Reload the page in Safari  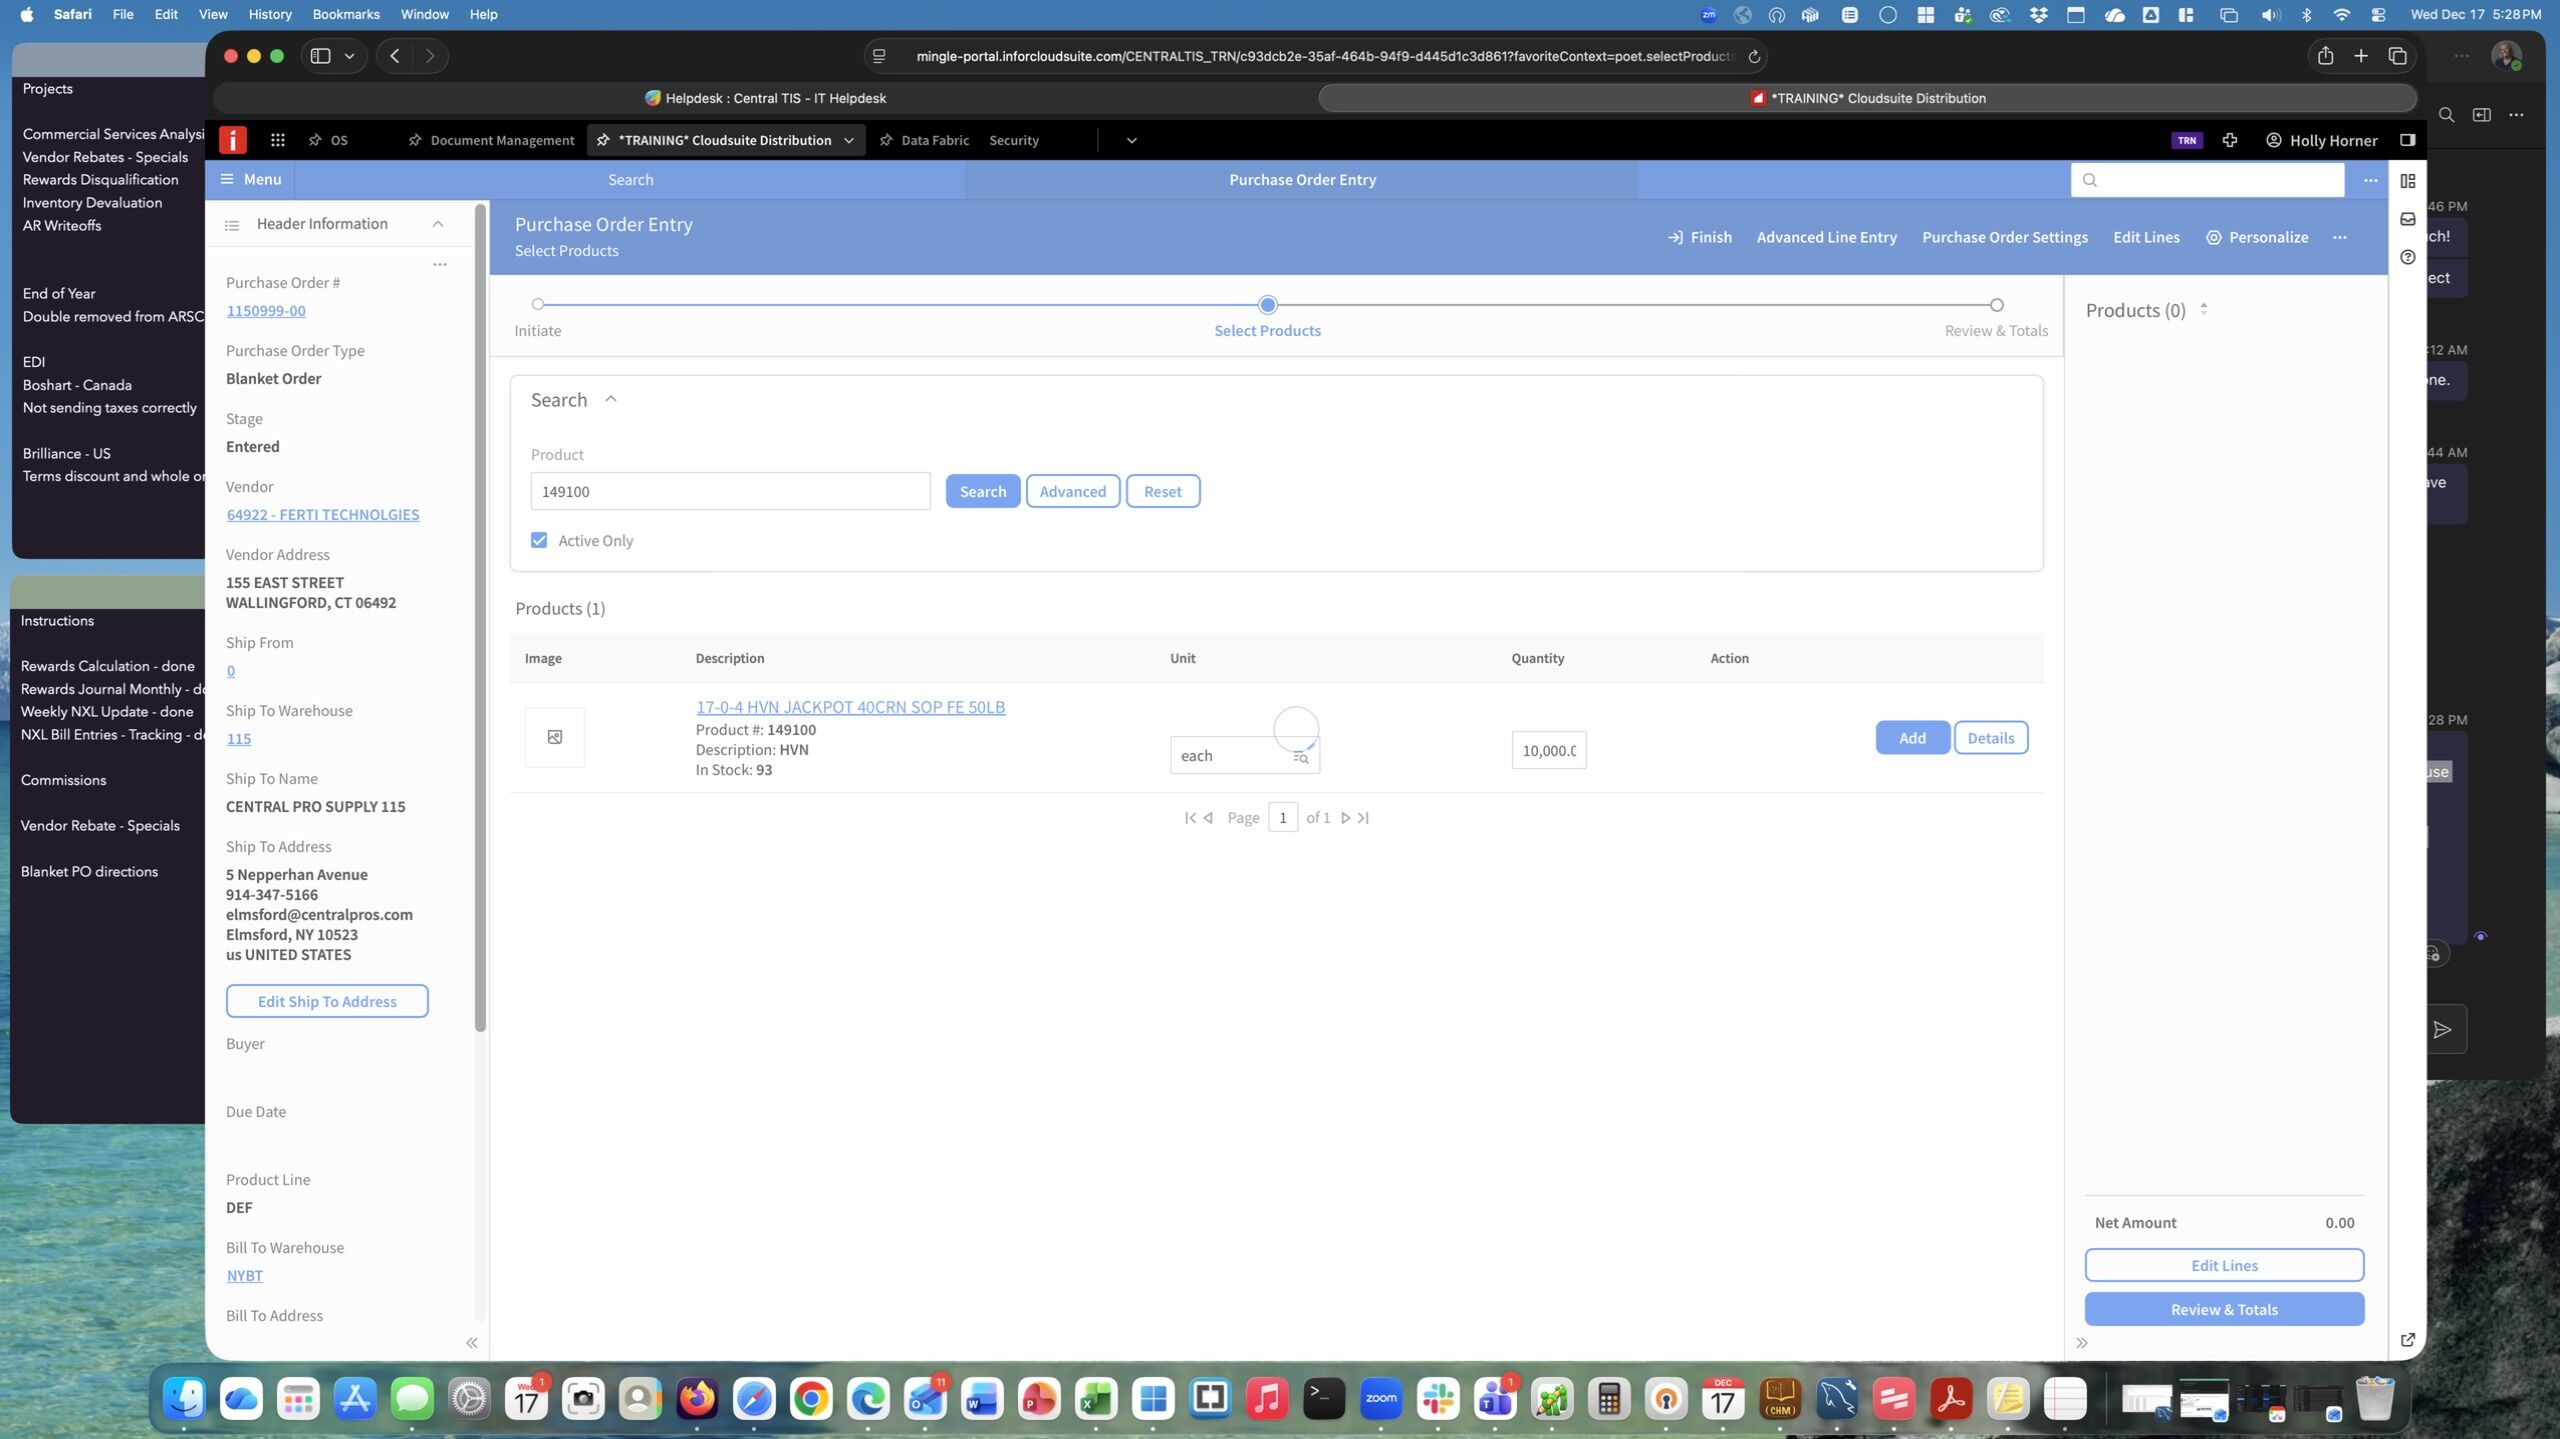[1753, 56]
